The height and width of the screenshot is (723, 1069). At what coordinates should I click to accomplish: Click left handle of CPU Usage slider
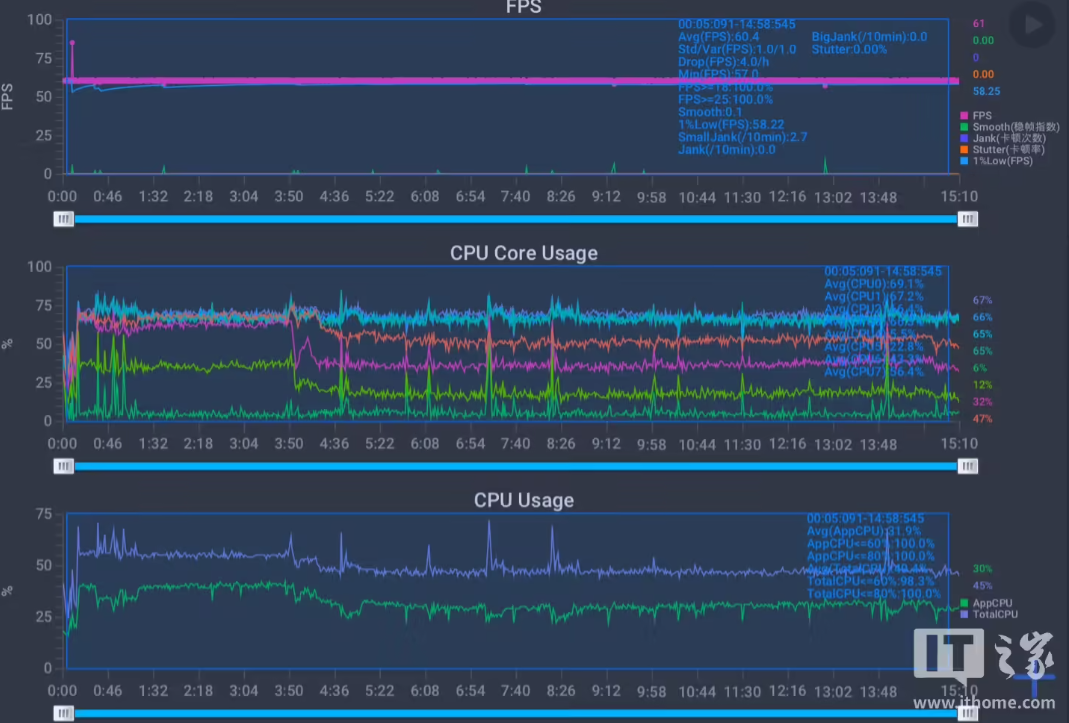tap(64, 713)
